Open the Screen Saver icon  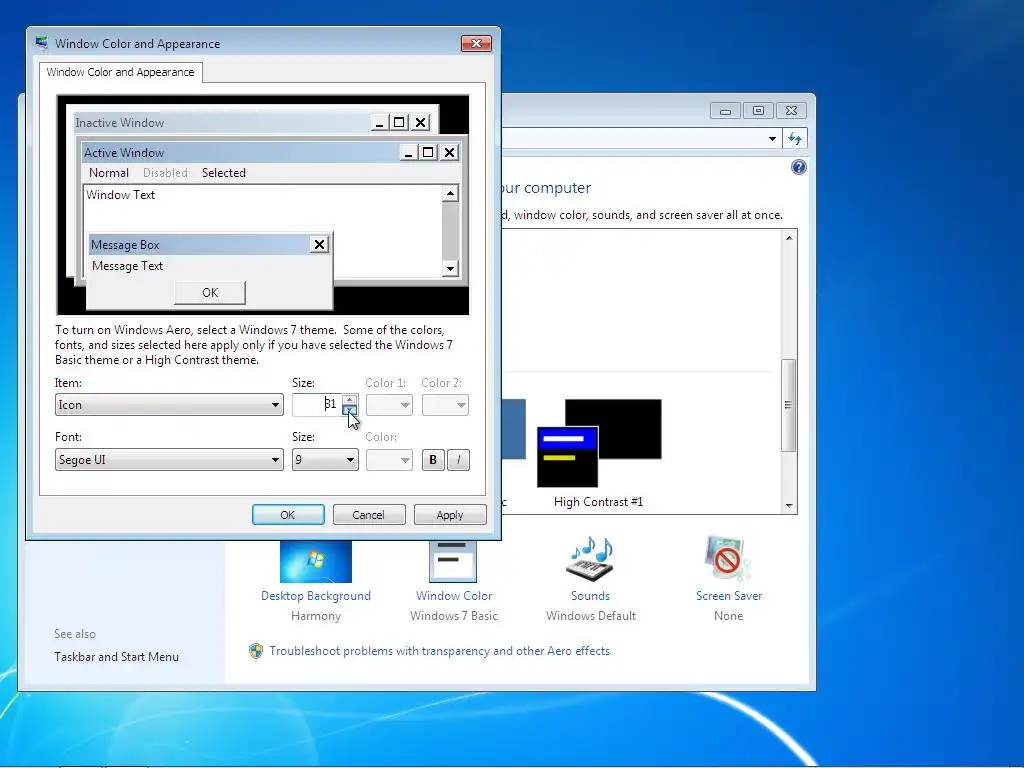click(x=728, y=558)
